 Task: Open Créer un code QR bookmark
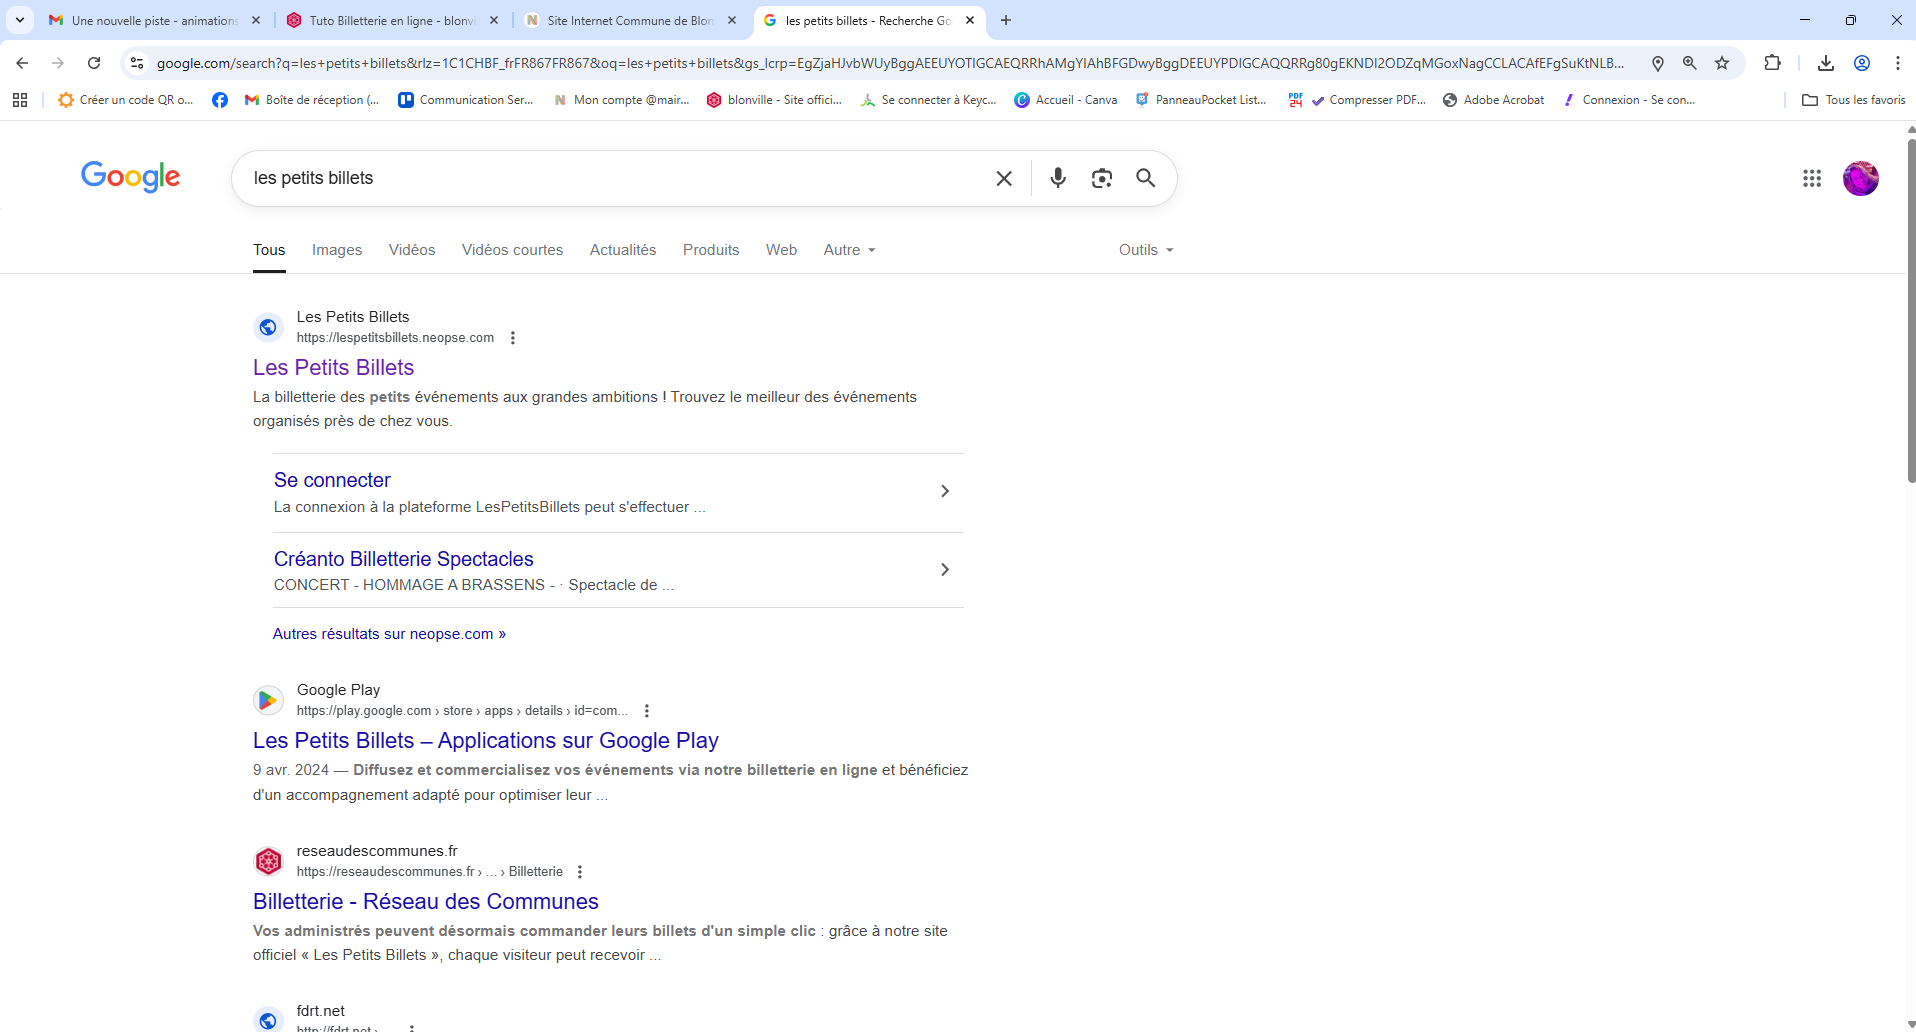click(126, 100)
